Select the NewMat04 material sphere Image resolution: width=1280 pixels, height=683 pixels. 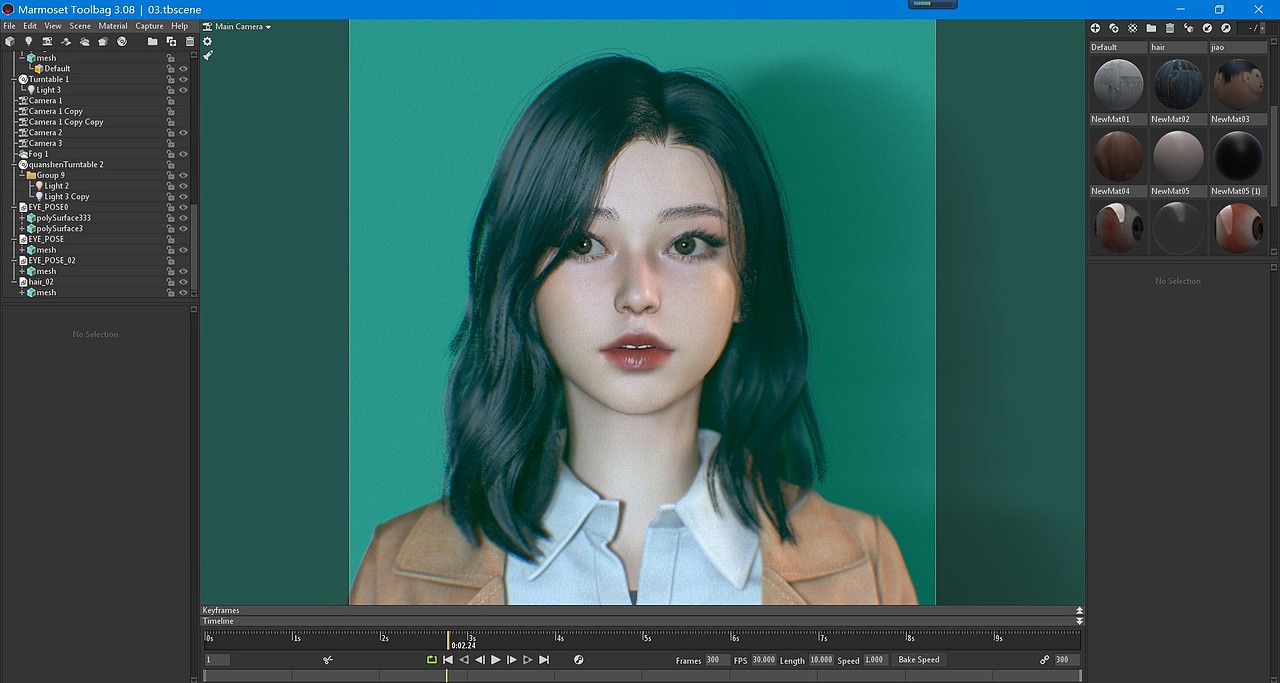pos(1118,156)
